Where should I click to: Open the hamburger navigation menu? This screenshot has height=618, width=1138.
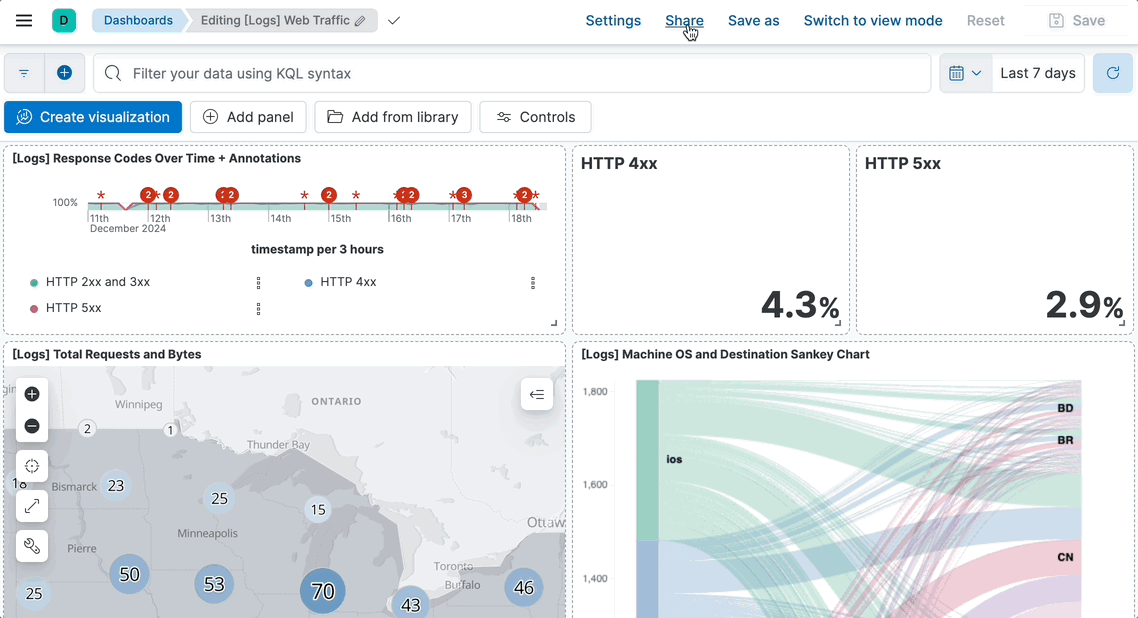(24, 20)
